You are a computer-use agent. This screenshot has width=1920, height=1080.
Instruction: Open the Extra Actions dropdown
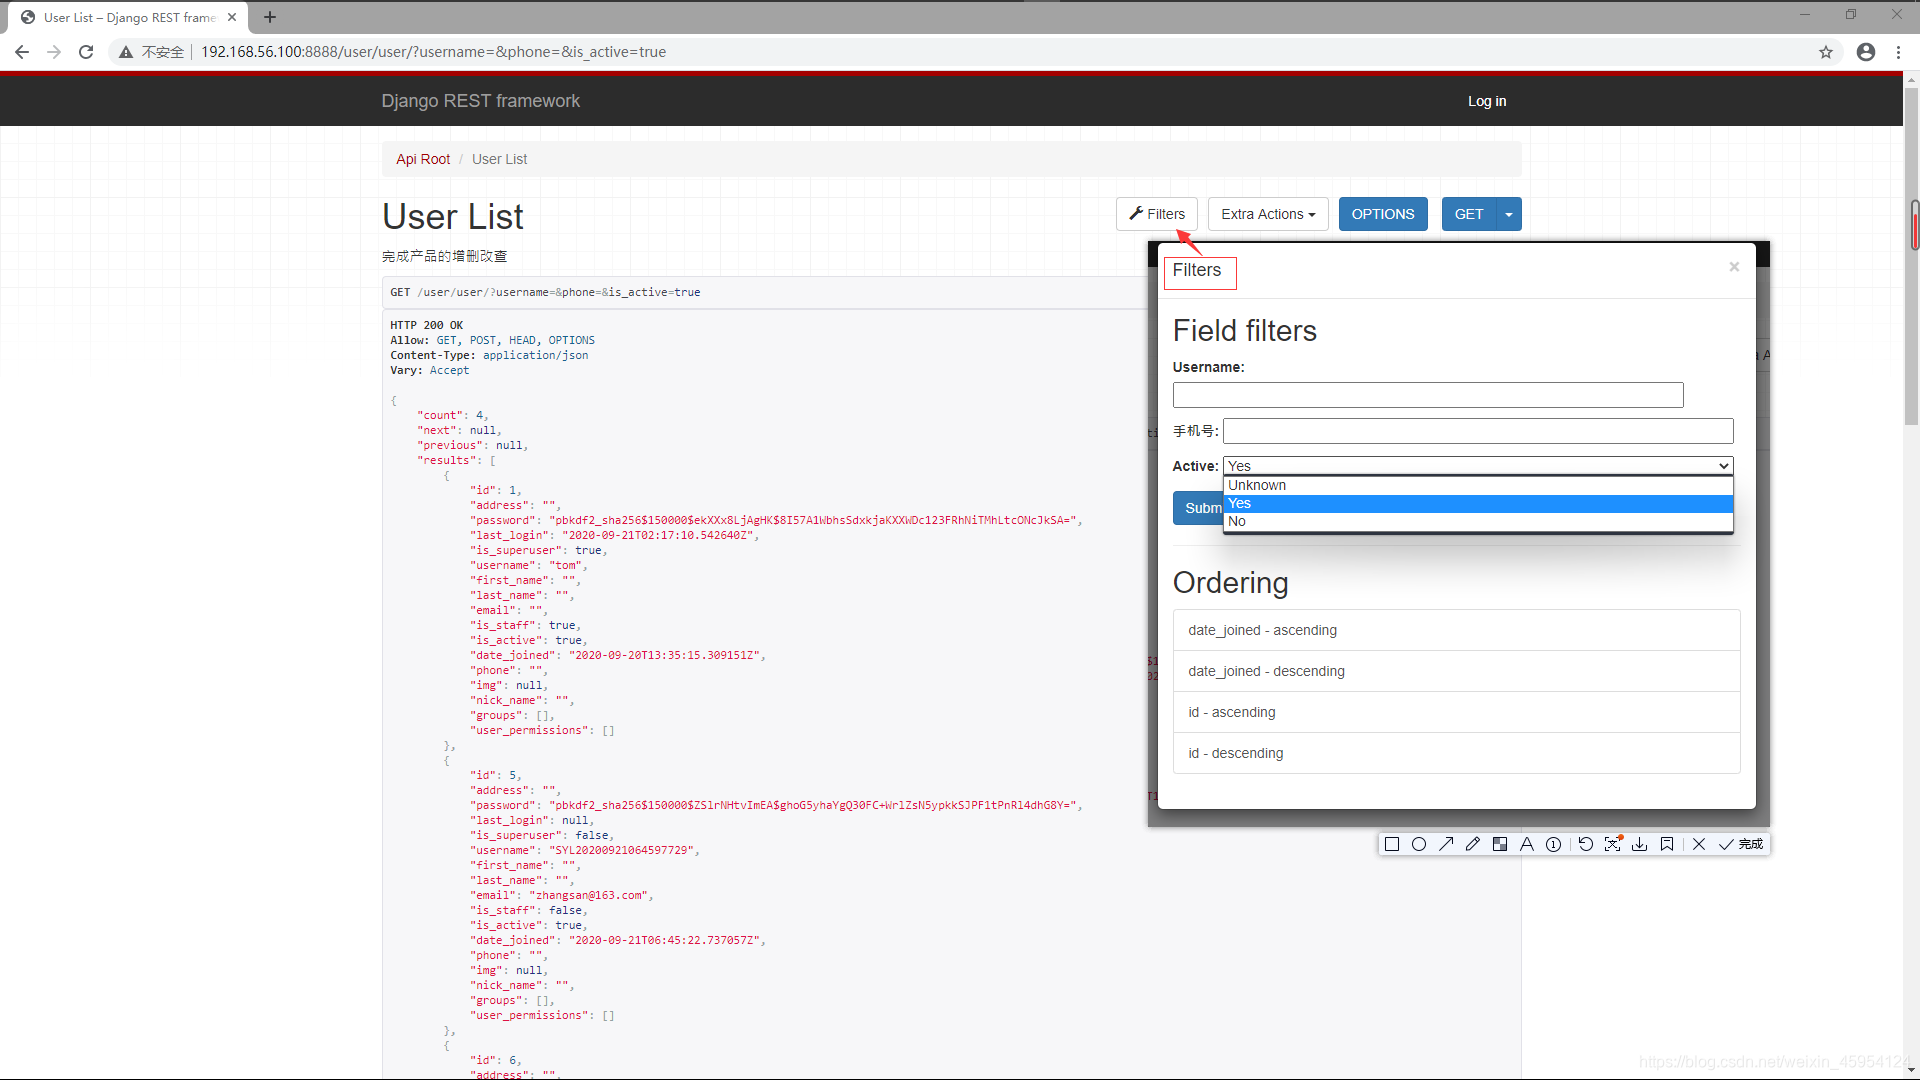click(1268, 214)
